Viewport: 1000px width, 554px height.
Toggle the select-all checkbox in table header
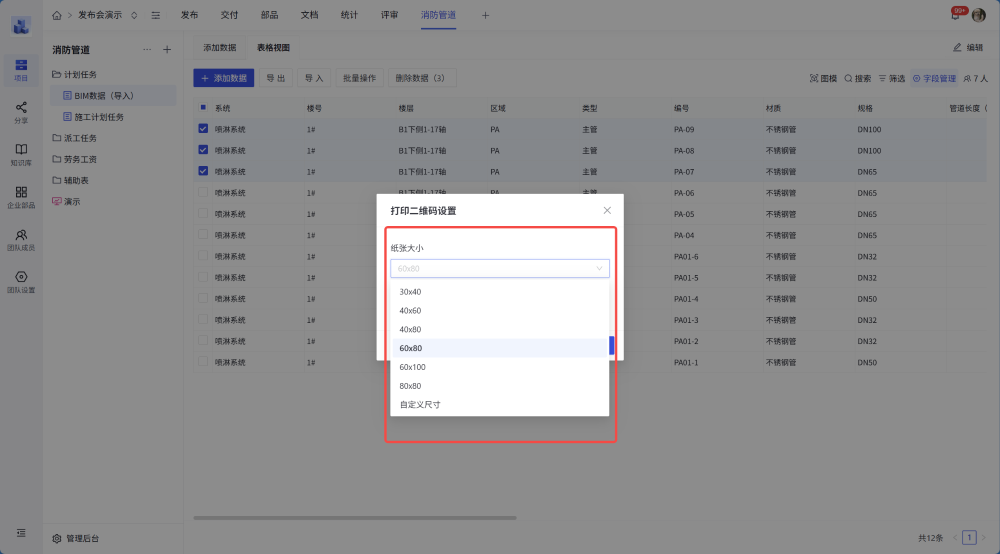204,108
